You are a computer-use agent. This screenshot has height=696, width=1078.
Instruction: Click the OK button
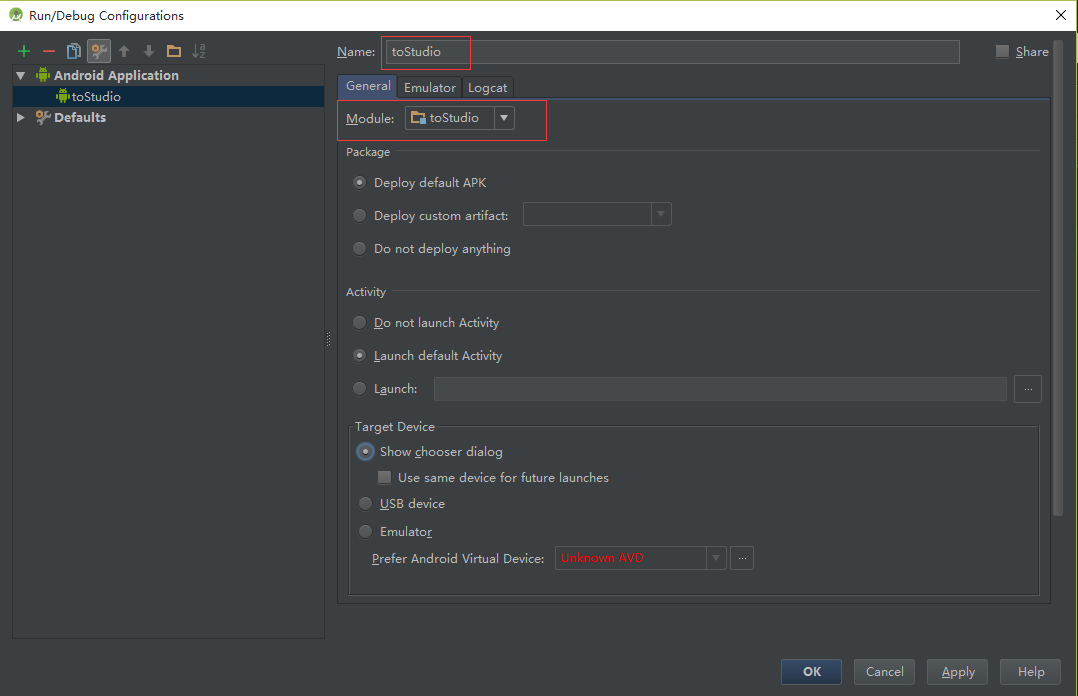811,672
